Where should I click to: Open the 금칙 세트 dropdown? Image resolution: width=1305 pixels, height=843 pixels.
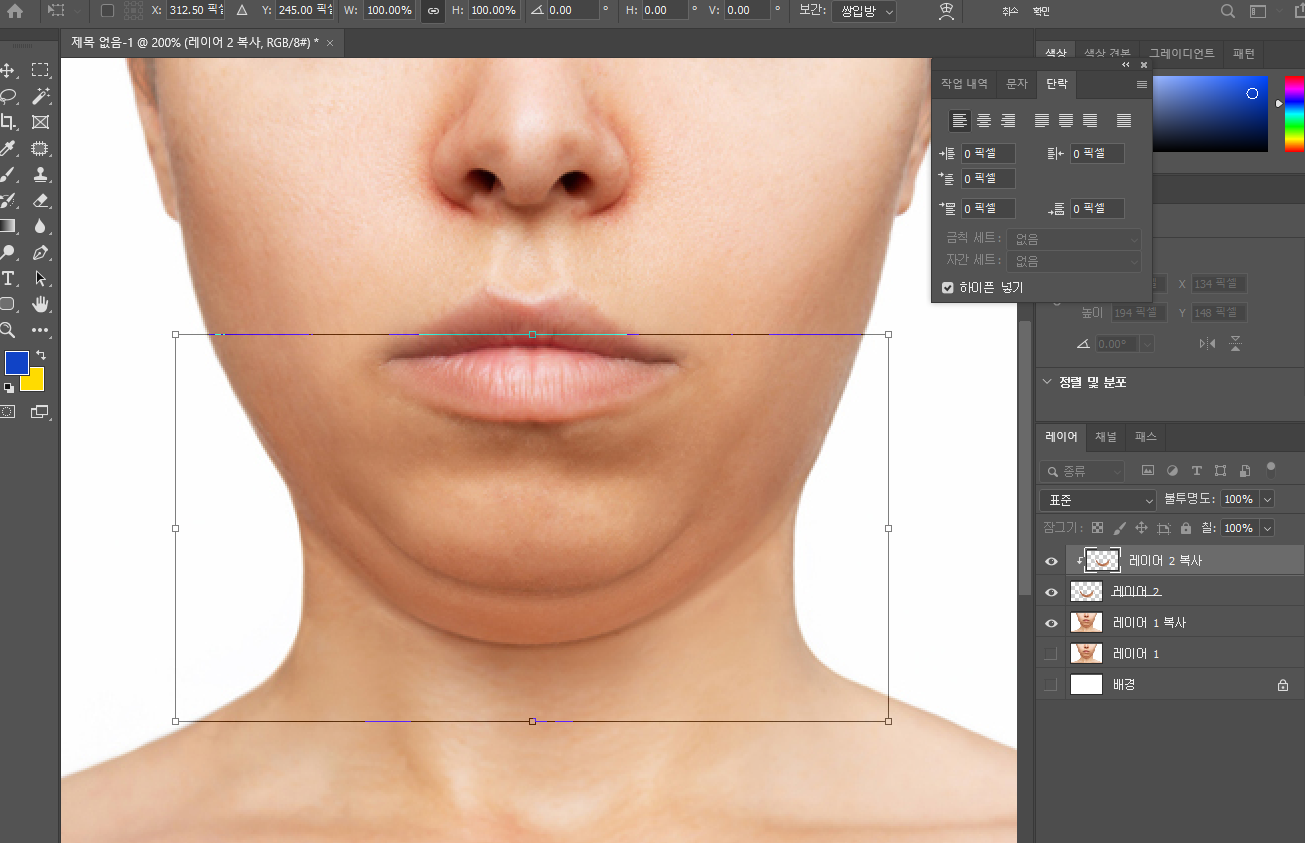pyautogui.click(x=1074, y=239)
